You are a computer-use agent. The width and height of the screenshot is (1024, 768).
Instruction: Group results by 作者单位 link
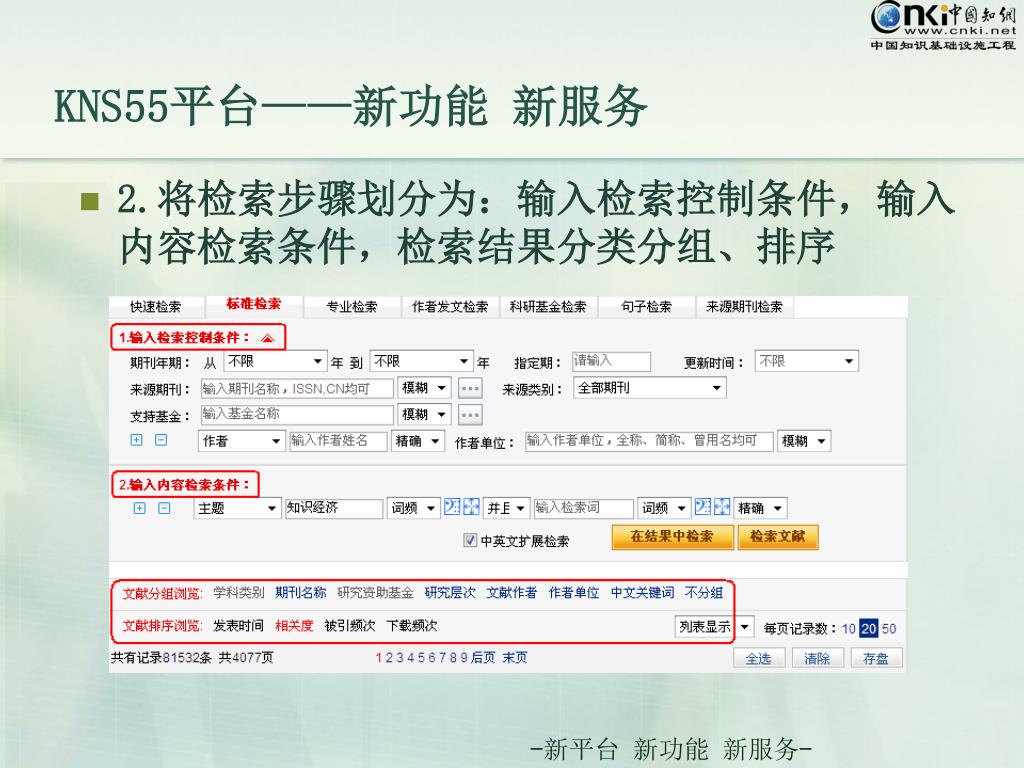[574, 592]
